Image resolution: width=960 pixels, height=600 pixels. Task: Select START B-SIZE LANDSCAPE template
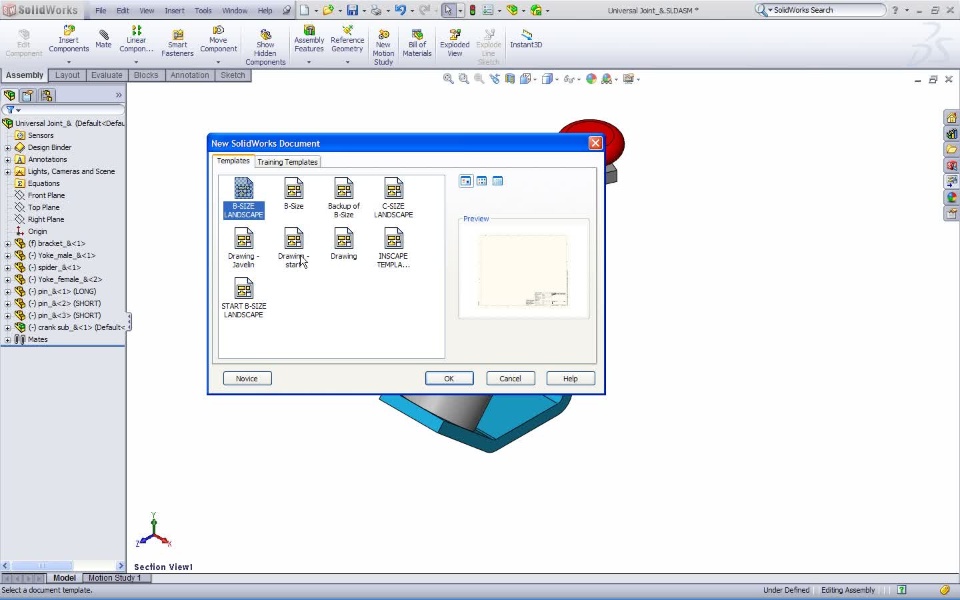coord(244,298)
